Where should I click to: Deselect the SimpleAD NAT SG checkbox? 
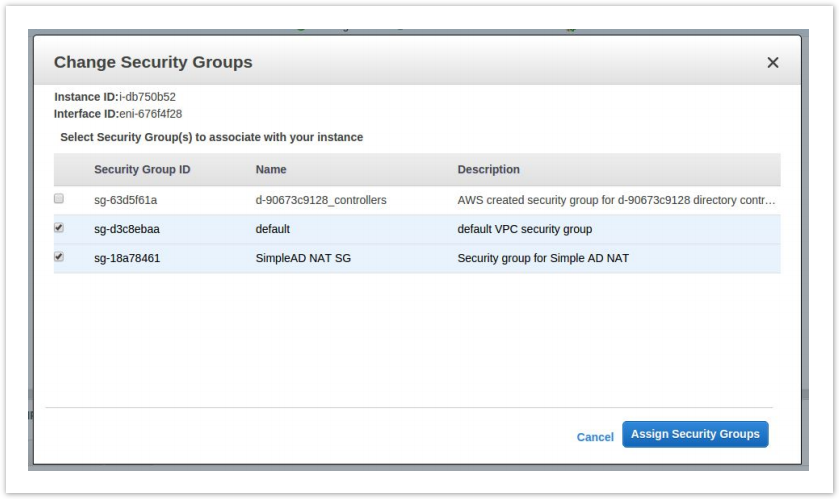[59, 257]
